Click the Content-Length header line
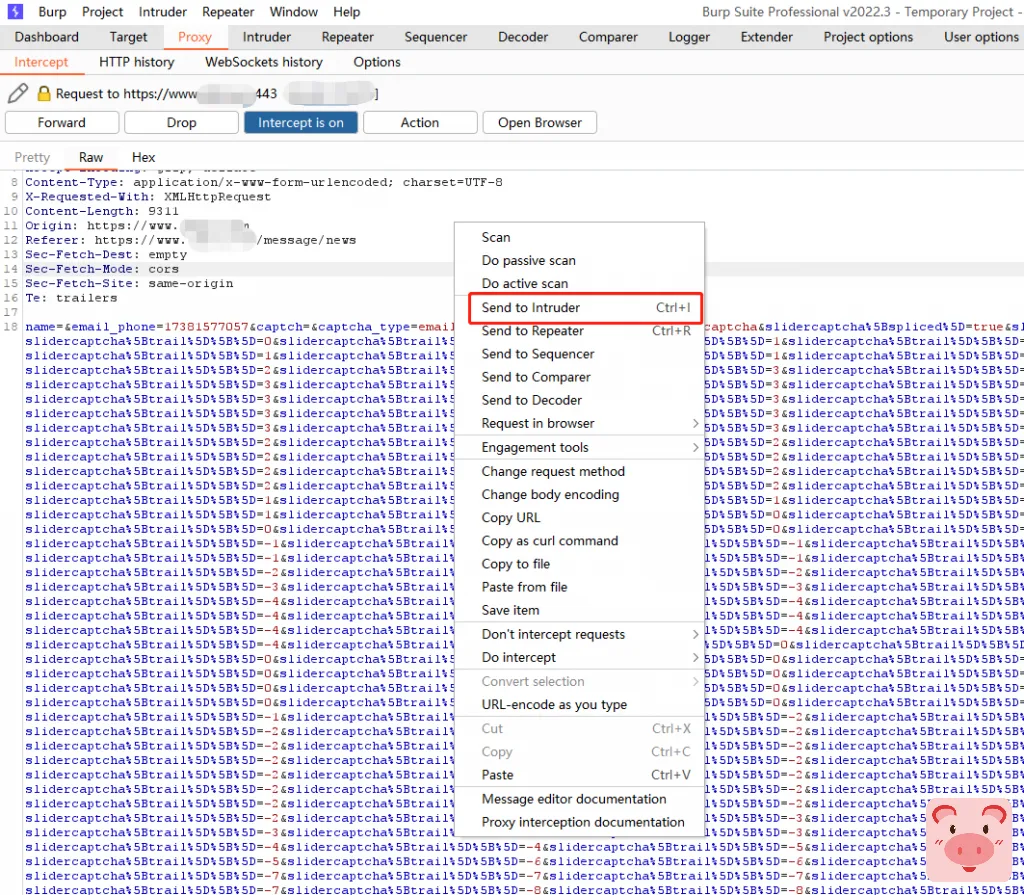Image resolution: width=1024 pixels, height=895 pixels. (102, 211)
